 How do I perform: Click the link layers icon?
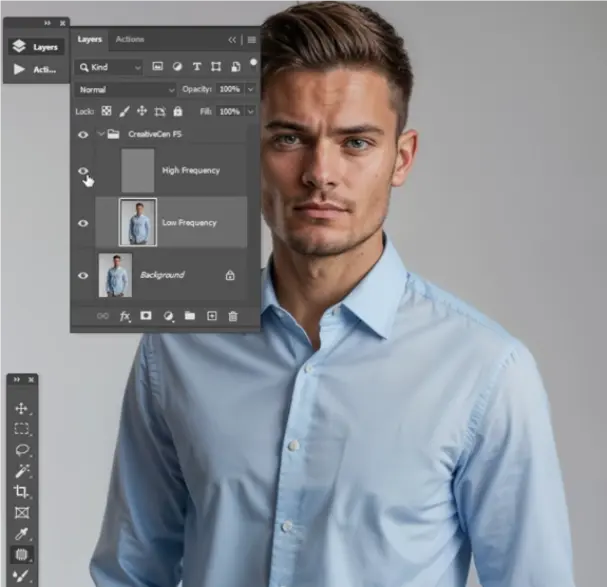point(103,316)
